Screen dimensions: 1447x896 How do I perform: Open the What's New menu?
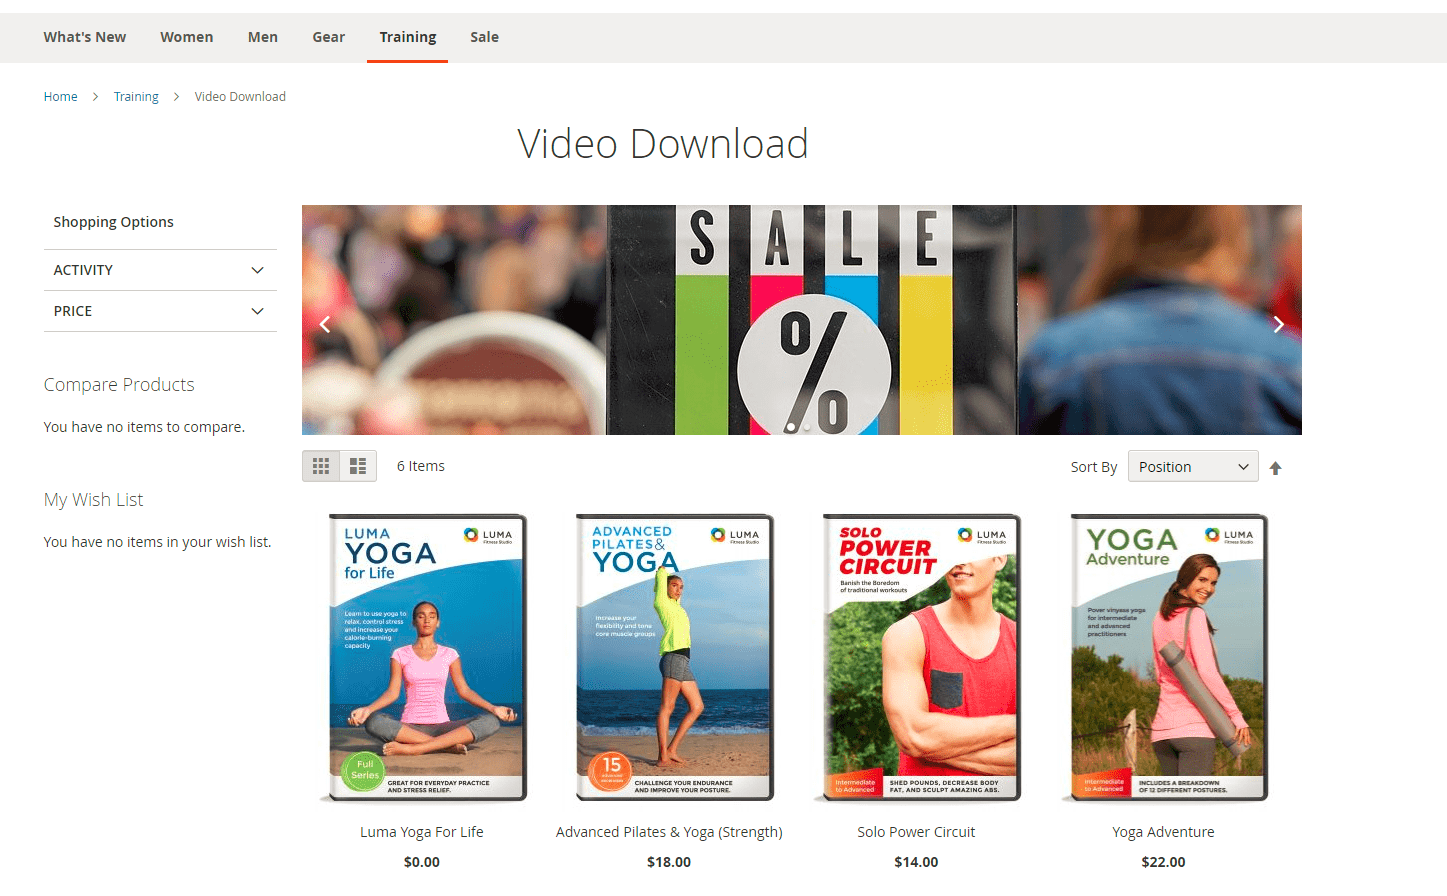tap(85, 37)
